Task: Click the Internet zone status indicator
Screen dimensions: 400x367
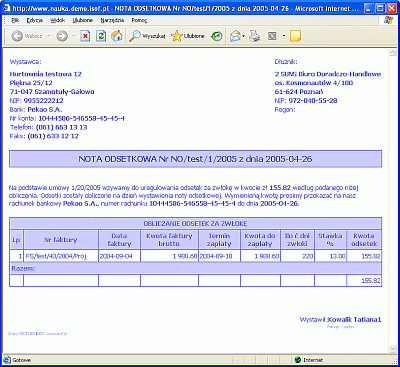Action: point(309,360)
